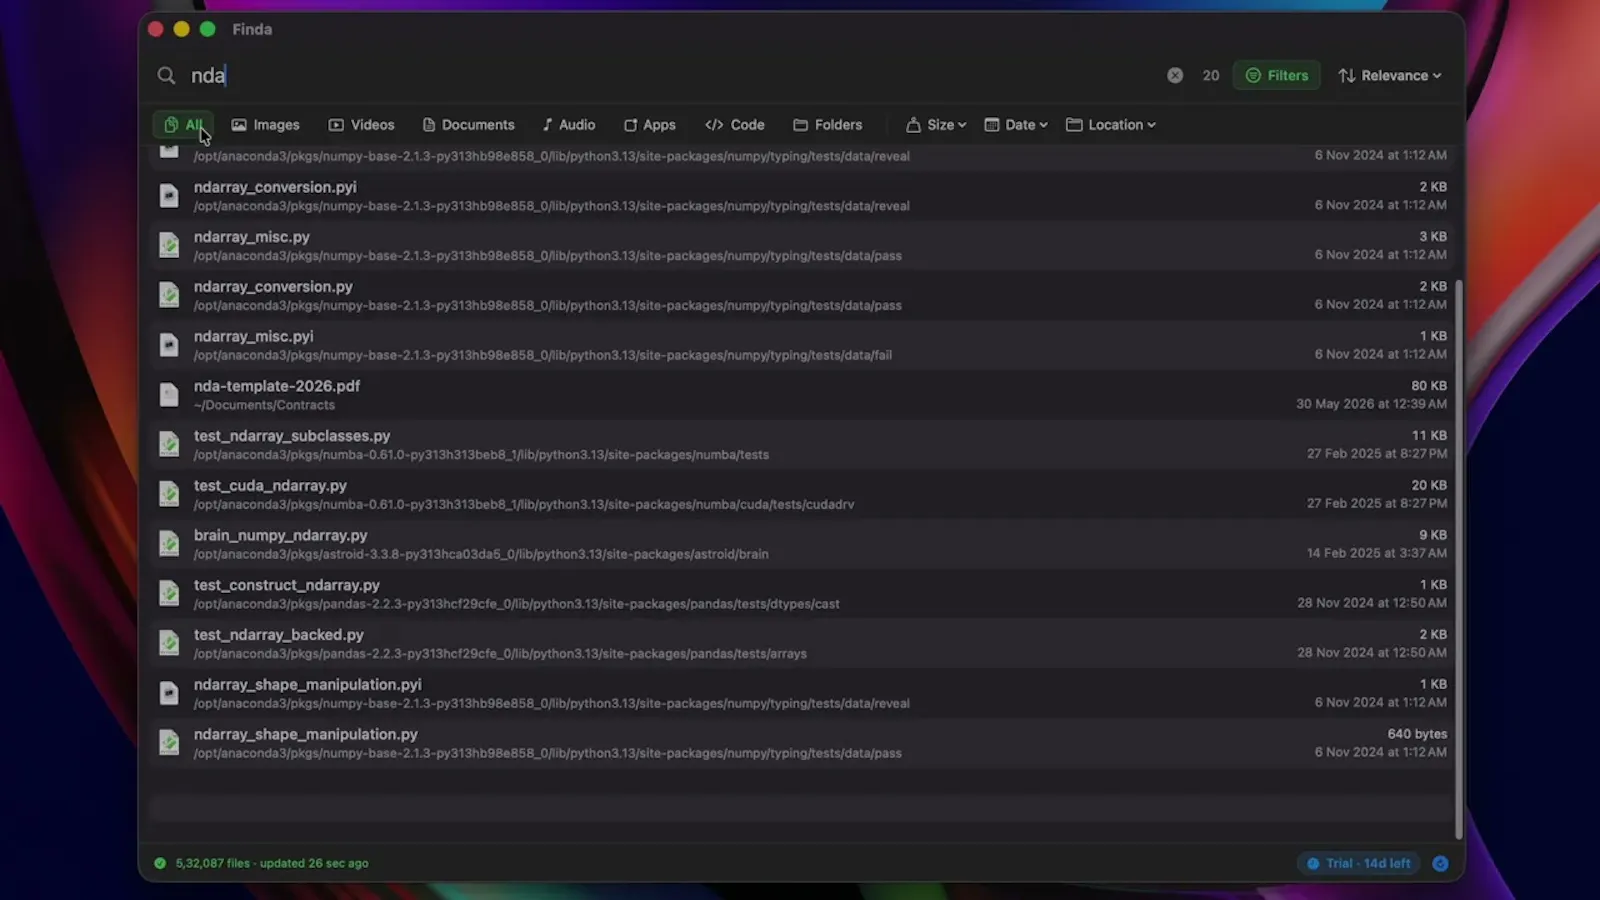1600x900 pixels.
Task: Click the file icon of test_construct_ndarray.py
Action: point(169,595)
